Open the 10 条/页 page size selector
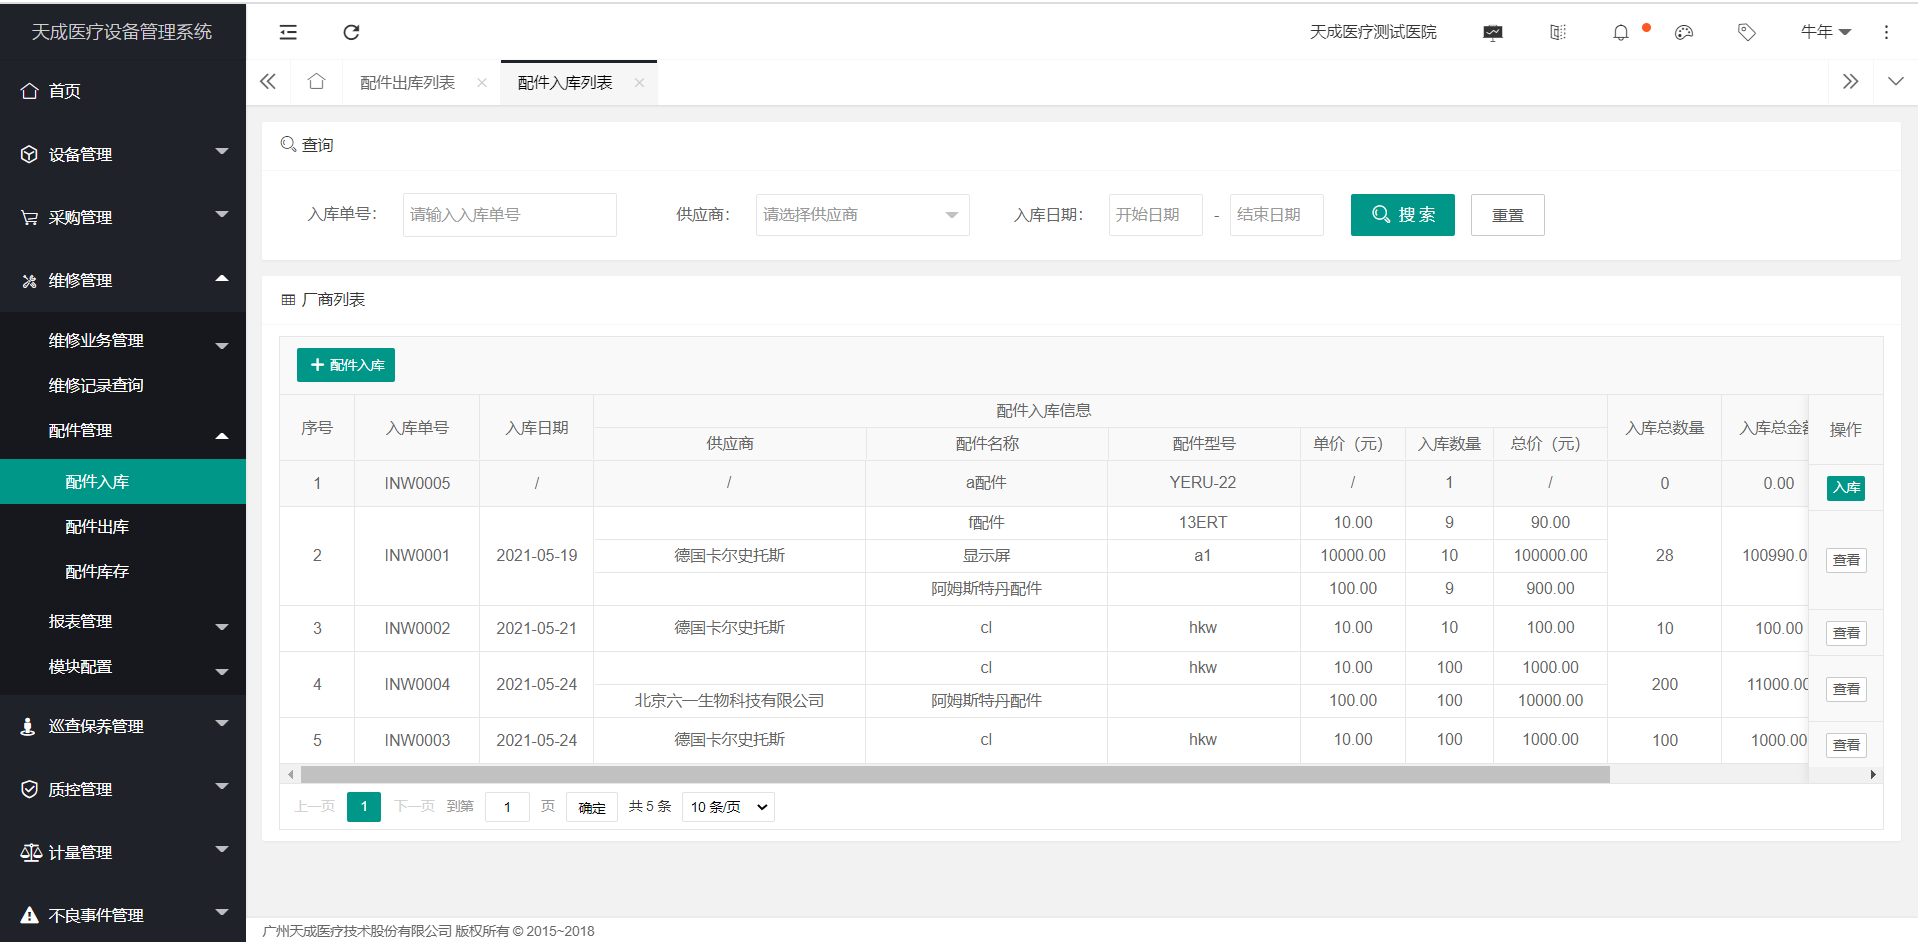1918x942 pixels. 728,807
